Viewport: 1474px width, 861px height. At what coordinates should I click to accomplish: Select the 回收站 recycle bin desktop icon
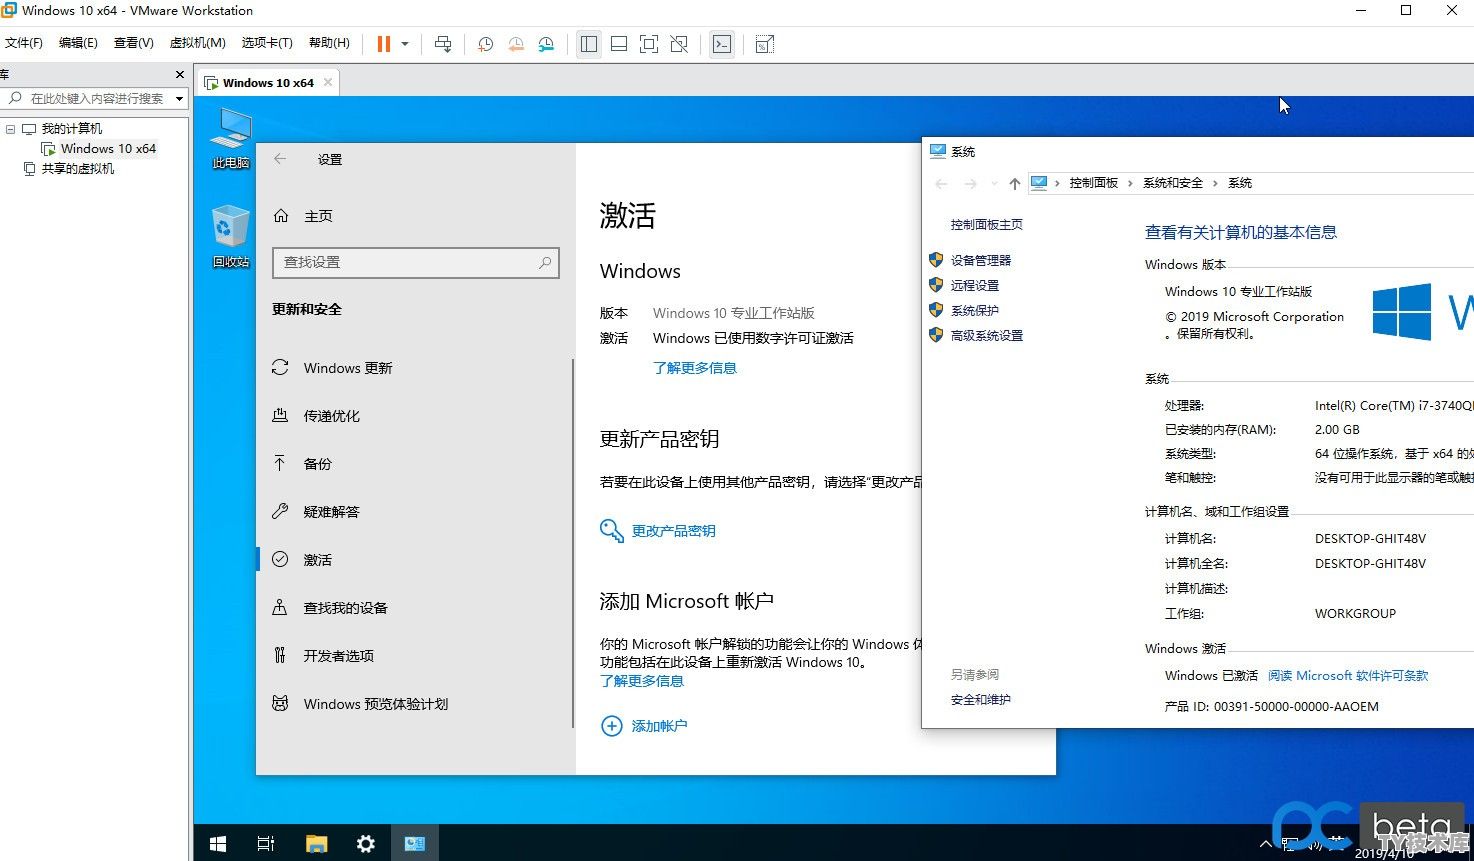(231, 237)
